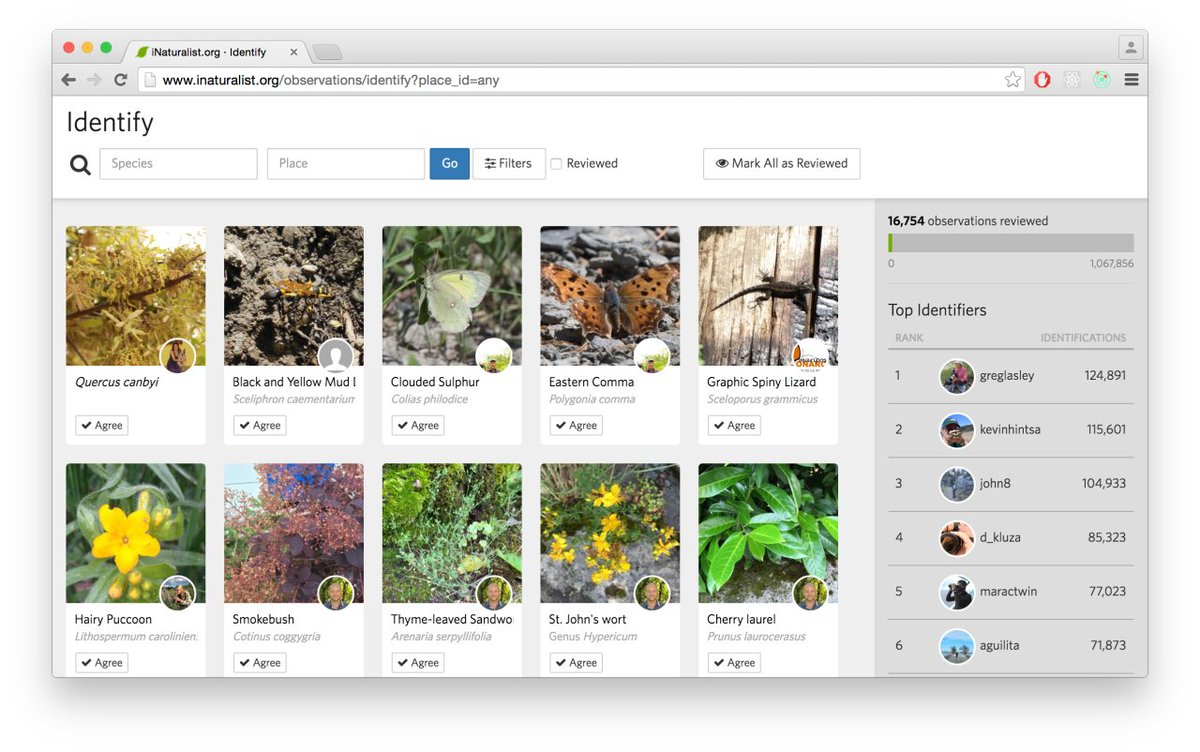Select the iNaturalist.org Identify browser tab

[210, 51]
